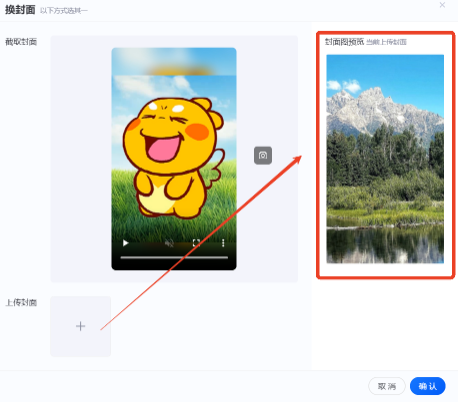The width and height of the screenshot is (458, 402).
Task: Play the video in the cover capture player
Action: pyautogui.click(x=126, y=243)
